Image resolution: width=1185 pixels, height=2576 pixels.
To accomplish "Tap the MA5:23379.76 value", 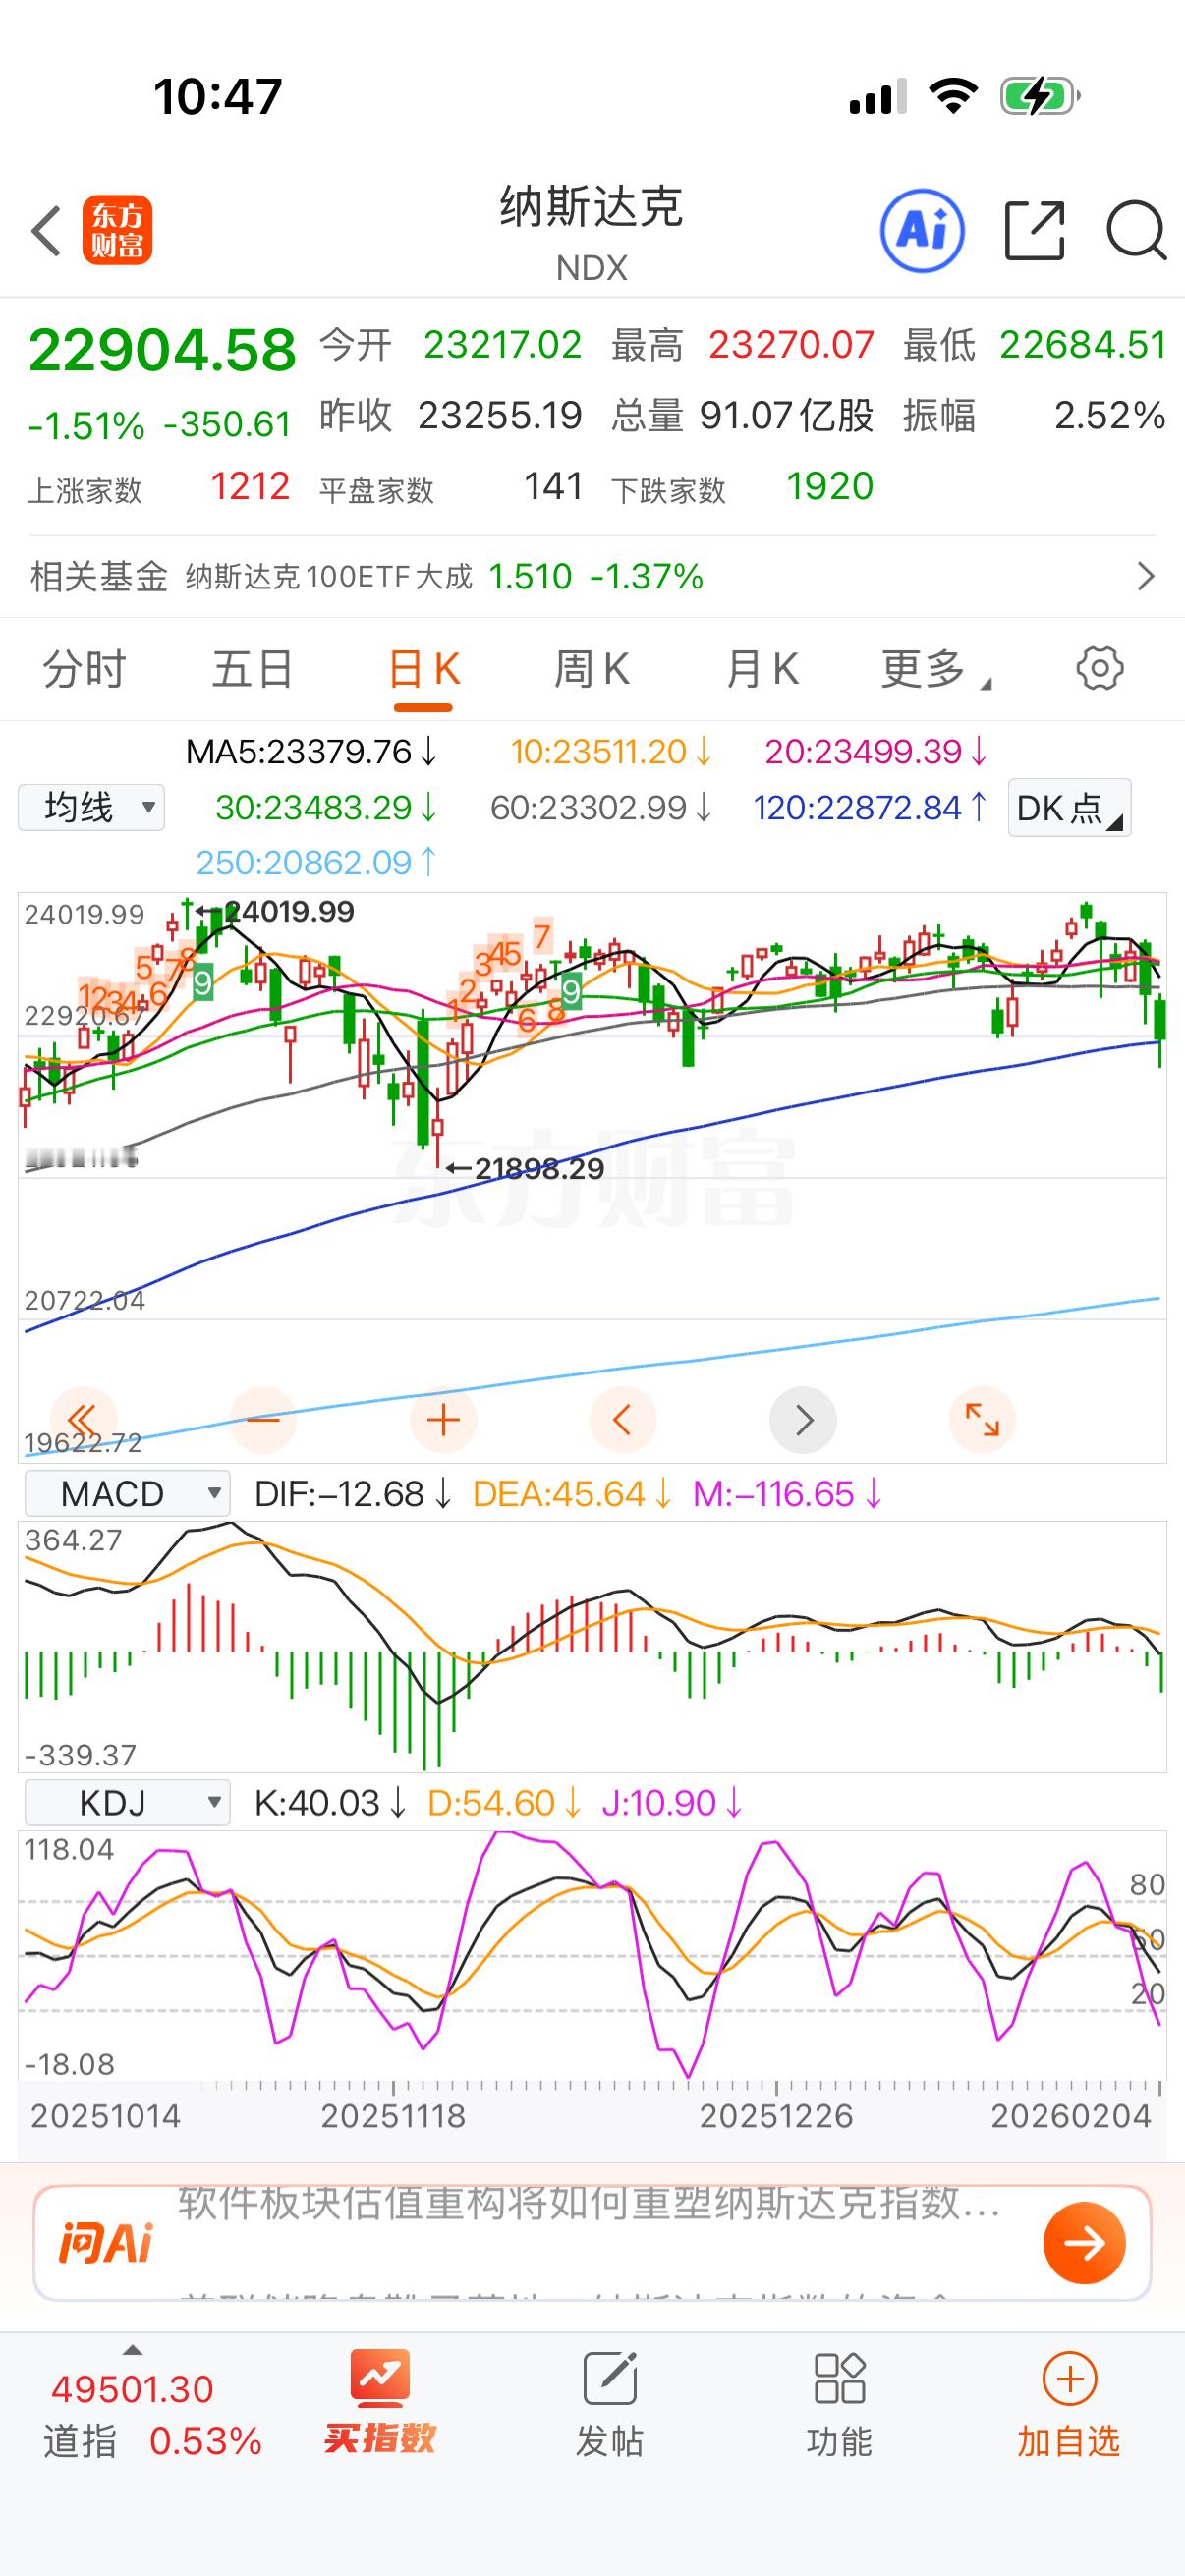I will (311, 752).
